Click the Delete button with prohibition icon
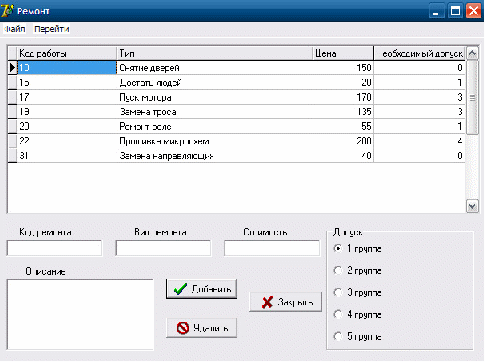 pos(201,328)
